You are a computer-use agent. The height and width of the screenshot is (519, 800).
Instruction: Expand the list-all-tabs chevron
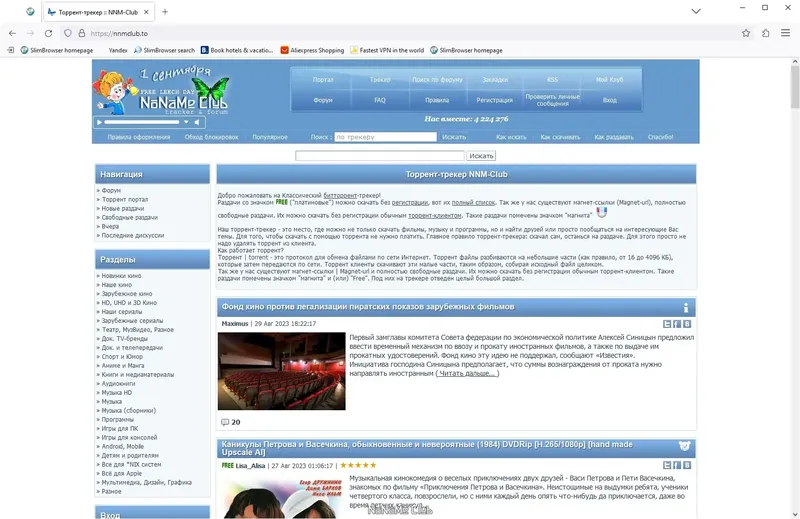[x=696, y=11]
